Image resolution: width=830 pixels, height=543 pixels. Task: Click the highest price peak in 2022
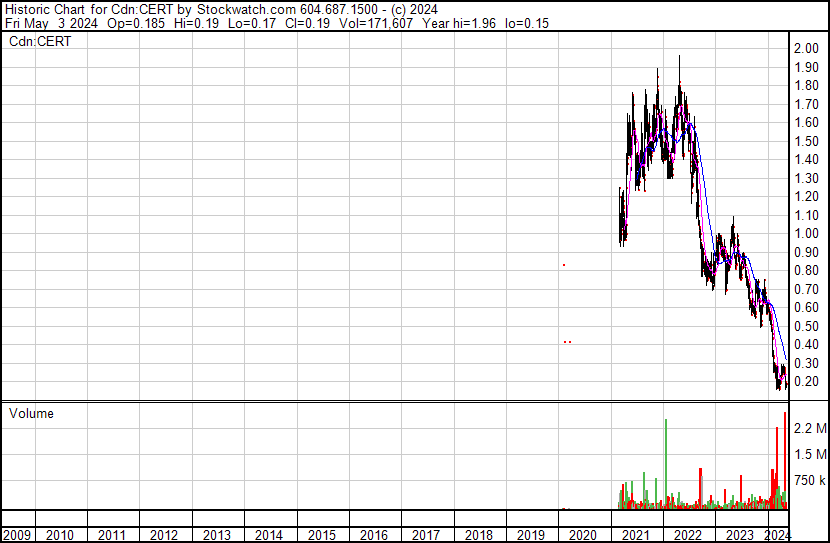click(680, 58)
